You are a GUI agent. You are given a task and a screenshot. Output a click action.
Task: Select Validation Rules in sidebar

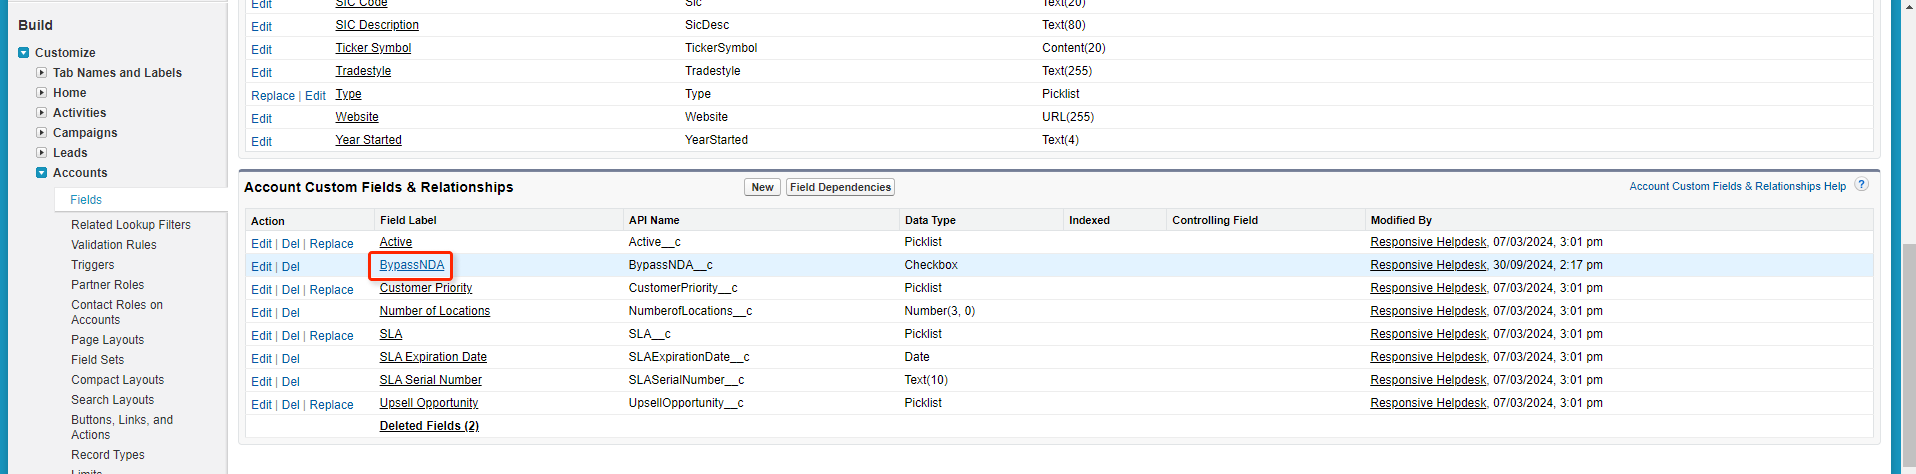114,245
